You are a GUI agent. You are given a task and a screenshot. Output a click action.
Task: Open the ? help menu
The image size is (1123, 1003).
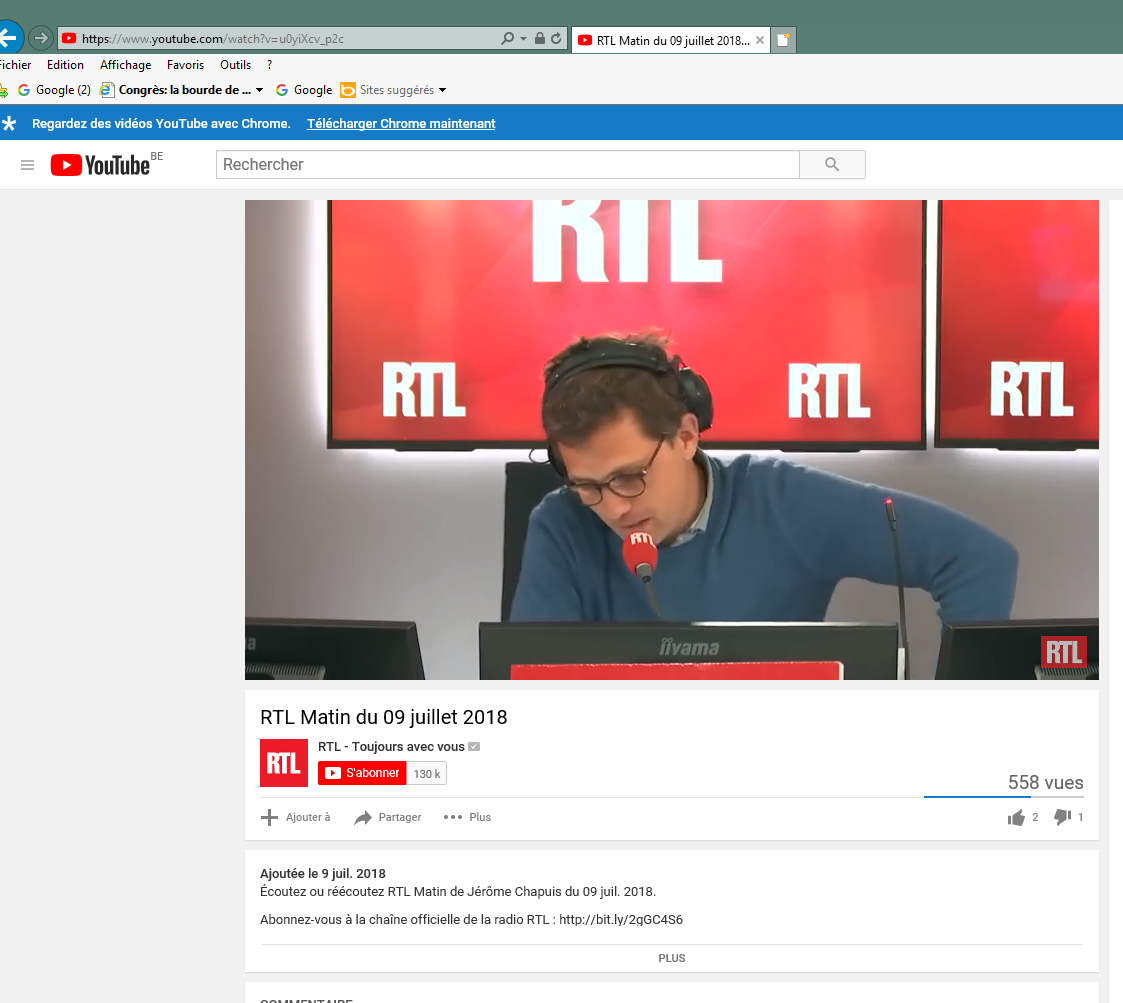269,64
